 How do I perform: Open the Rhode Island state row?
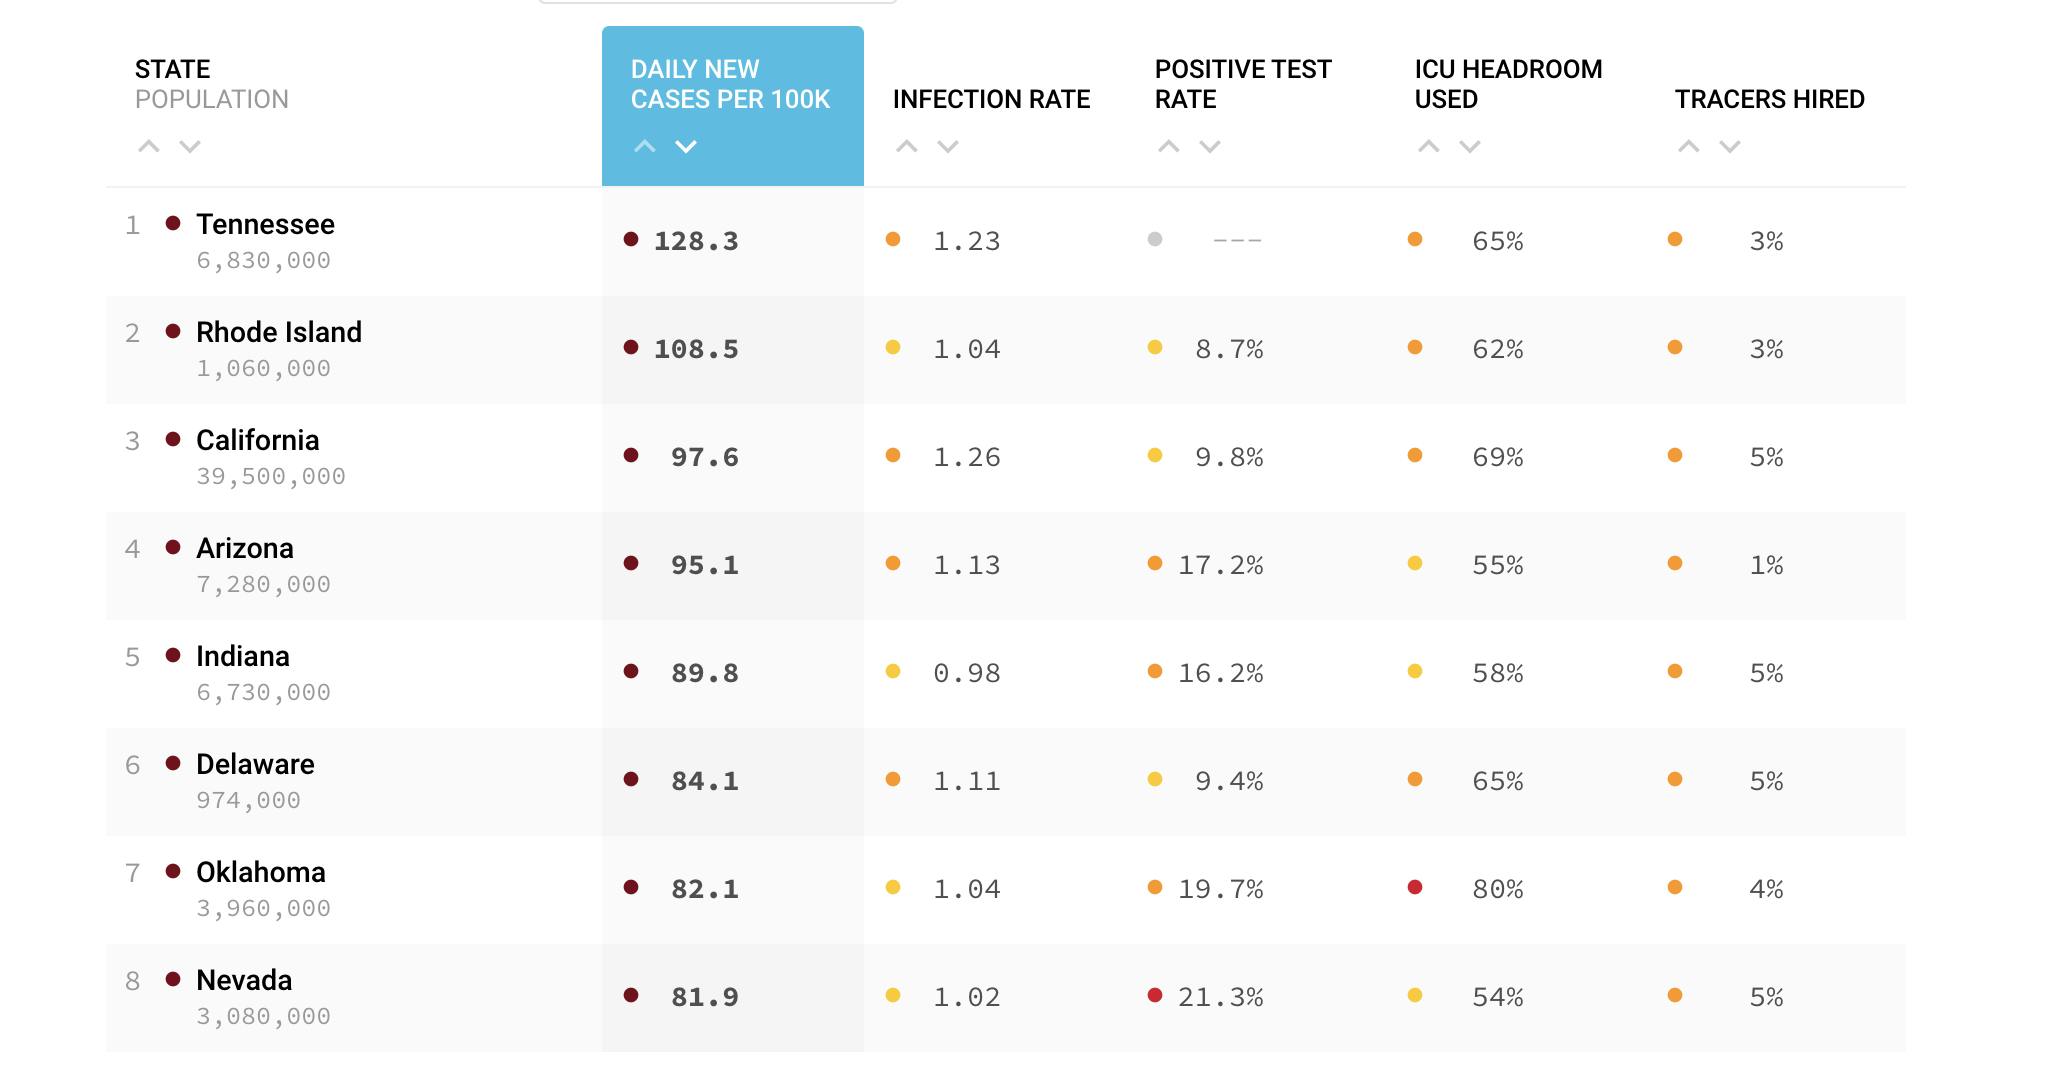pyautogui.click(x=278, y=332)
